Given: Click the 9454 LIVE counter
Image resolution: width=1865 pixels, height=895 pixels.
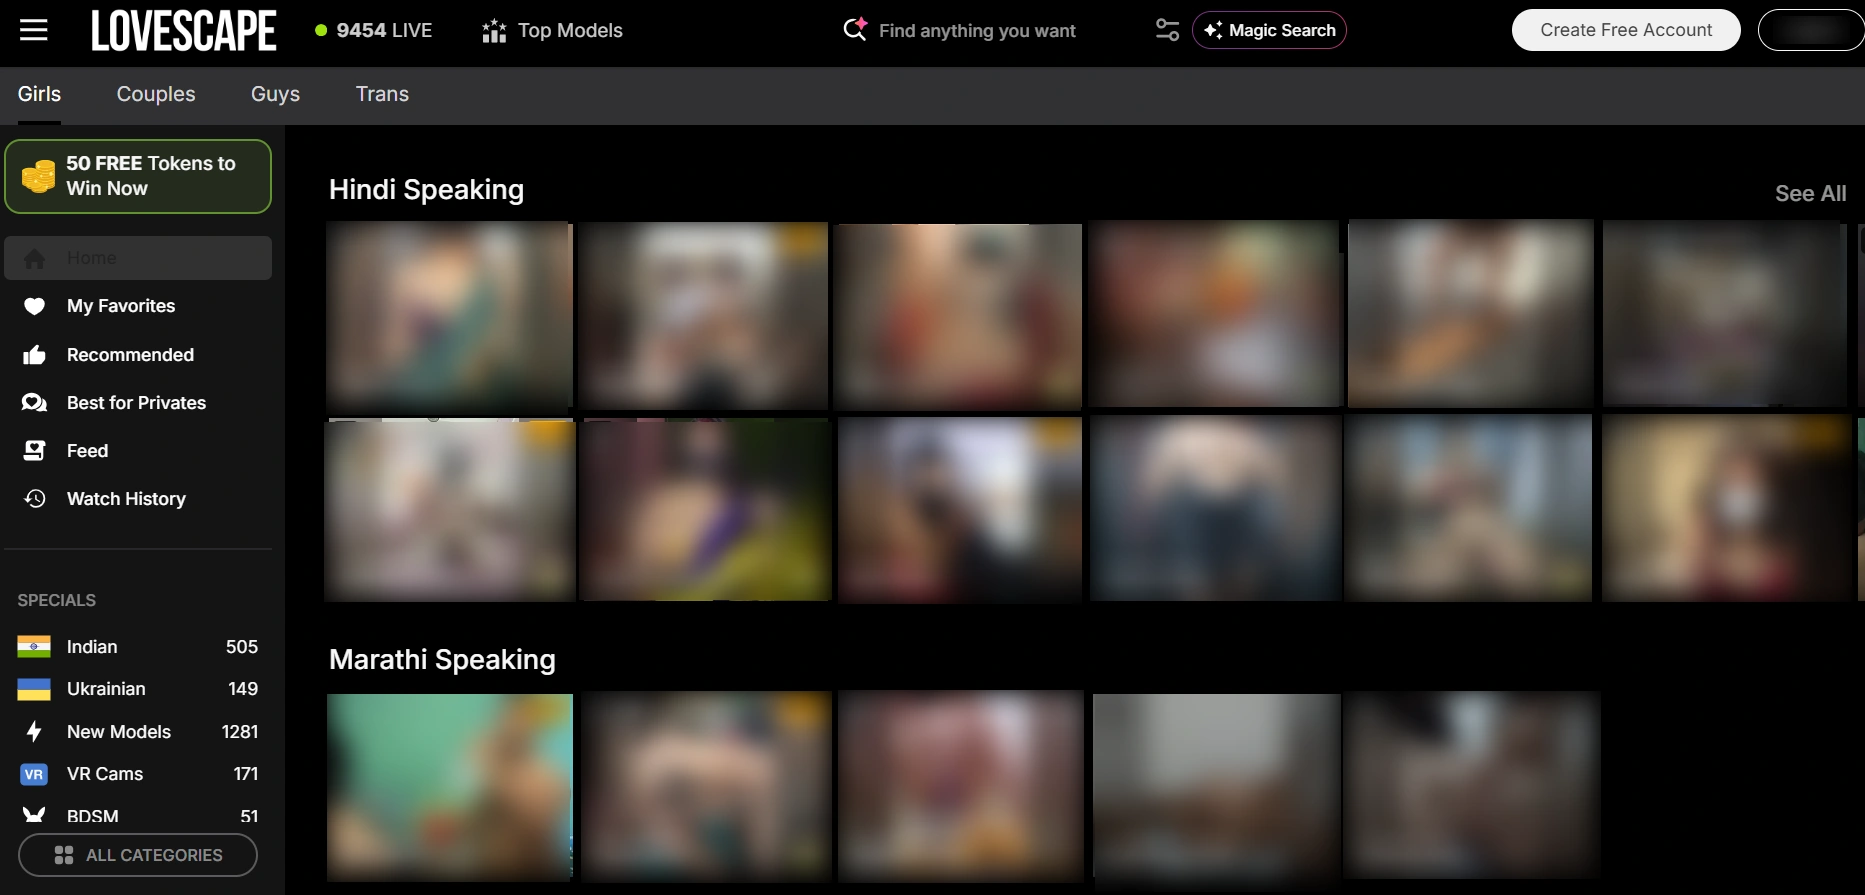Looking at the screenshot, I should [374, 30].
